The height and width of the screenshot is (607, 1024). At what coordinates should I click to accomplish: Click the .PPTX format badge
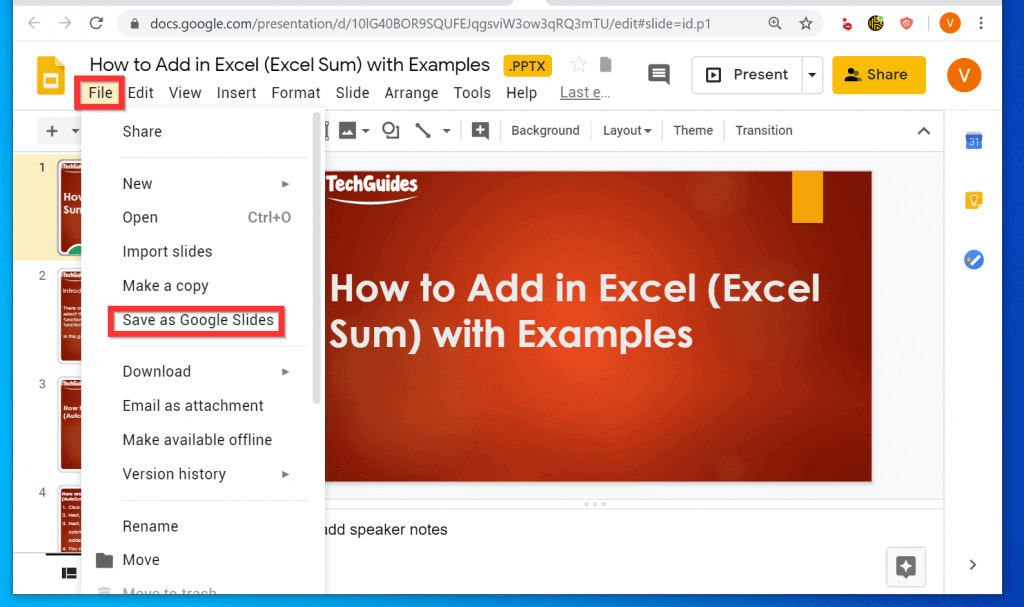(x=528, y=66)
